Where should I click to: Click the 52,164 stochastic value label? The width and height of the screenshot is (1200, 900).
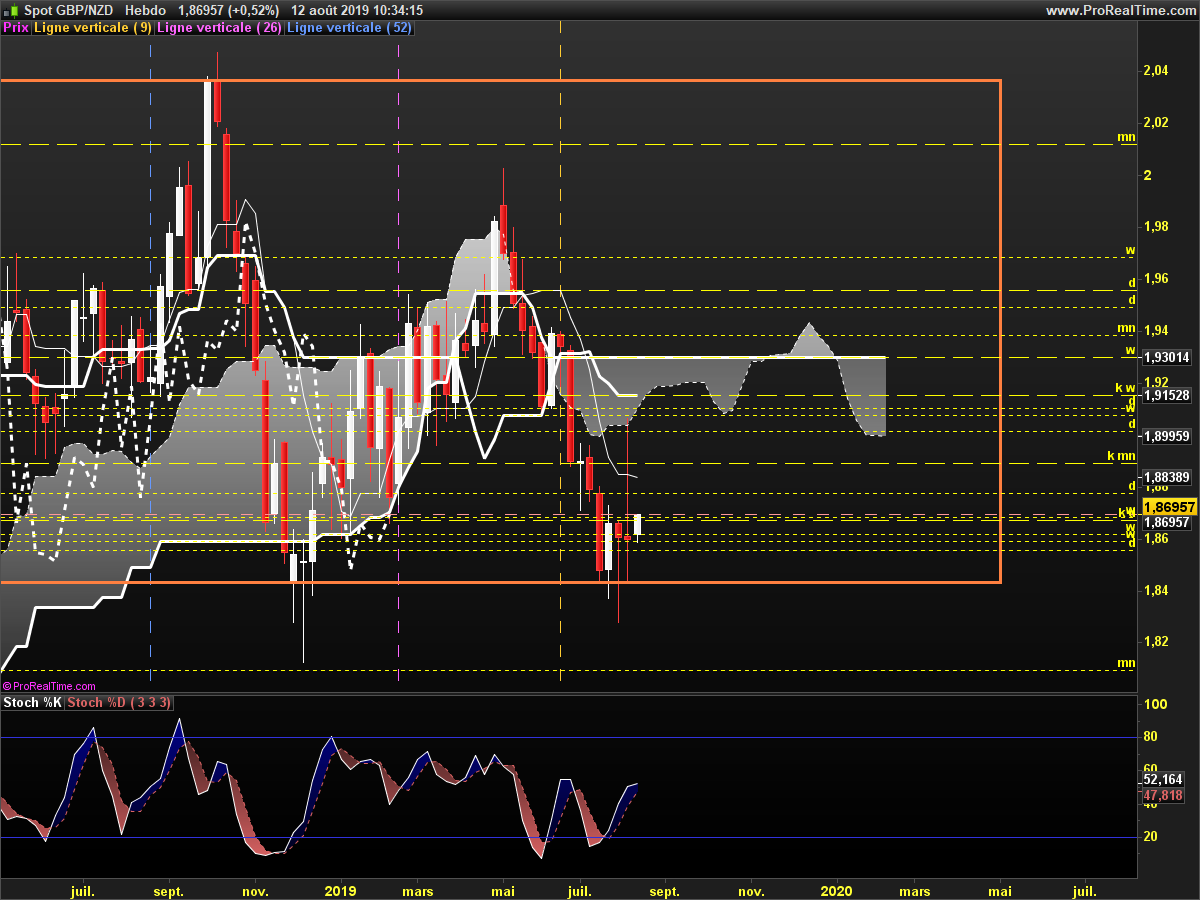coord(1162,779)
